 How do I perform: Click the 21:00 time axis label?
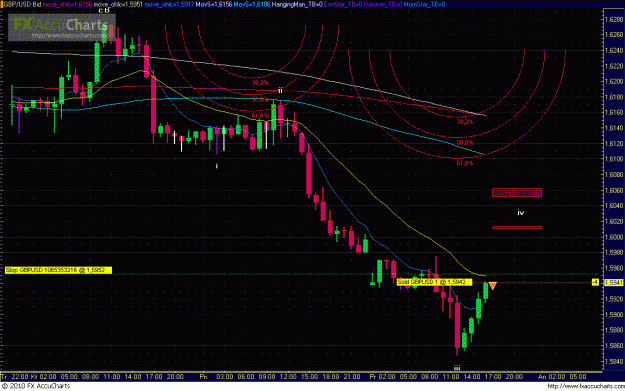tap(352, 377)
